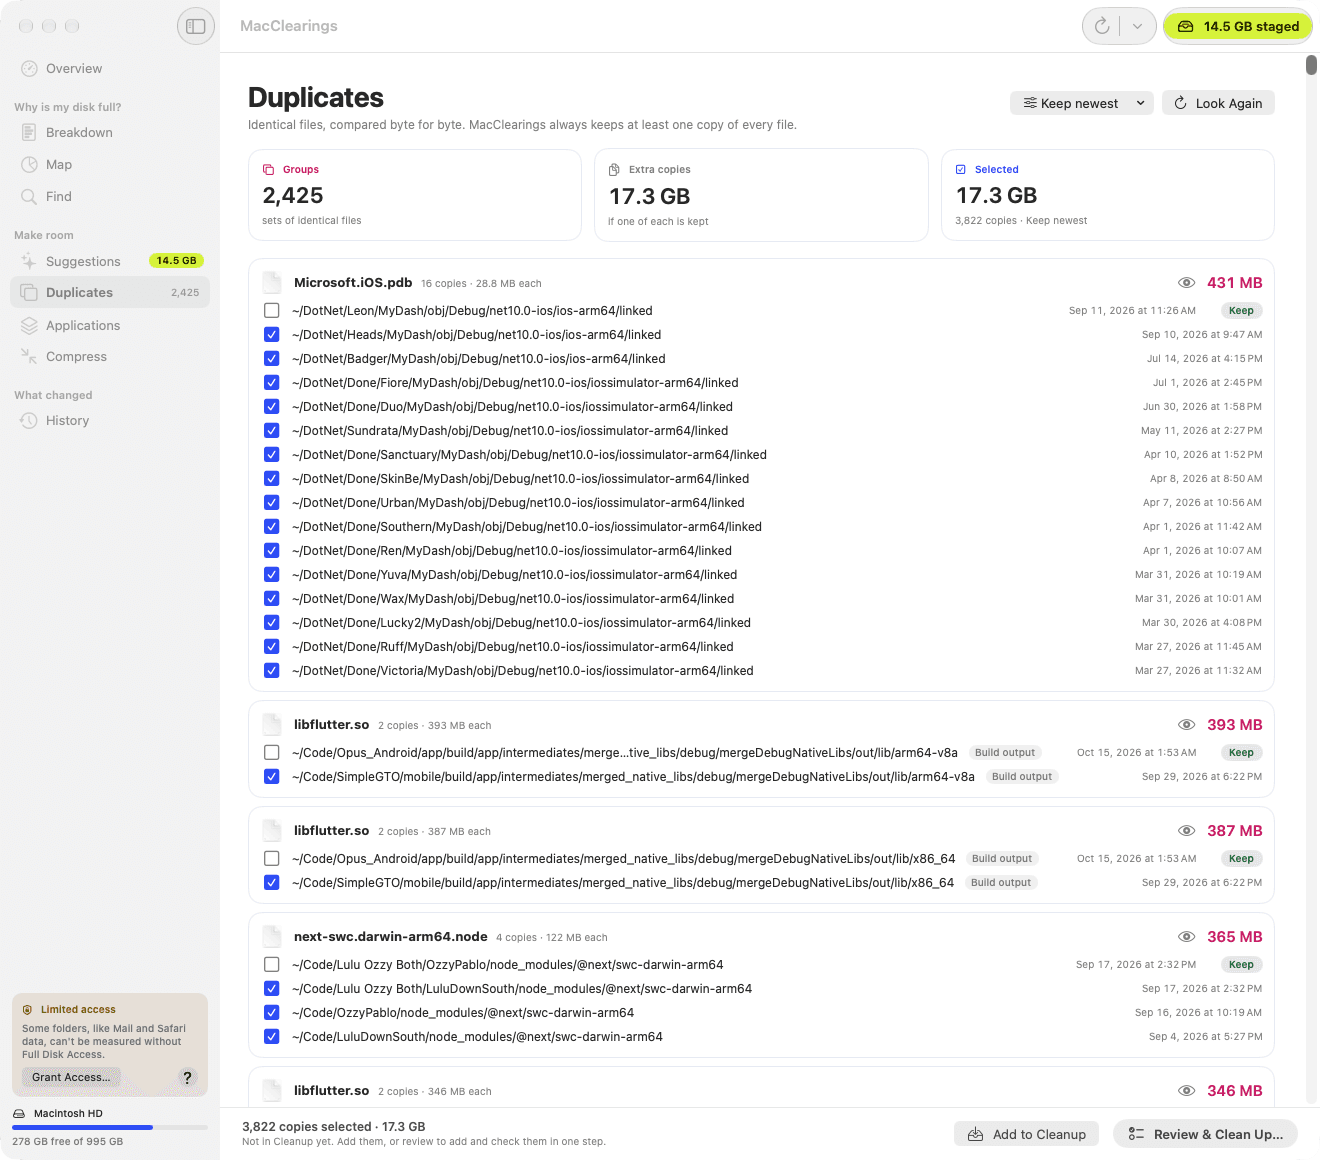Uncheck the Code/LuluDownSouth swc-darwin copy
1320x1160 pixels.
click(x=272, y=1037)
